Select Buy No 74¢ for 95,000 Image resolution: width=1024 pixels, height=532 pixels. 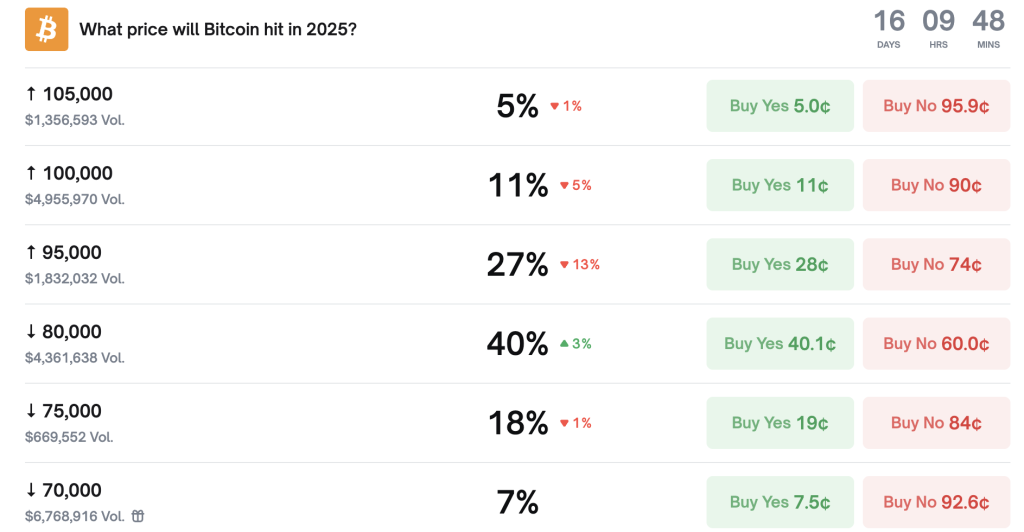[936, 264]
